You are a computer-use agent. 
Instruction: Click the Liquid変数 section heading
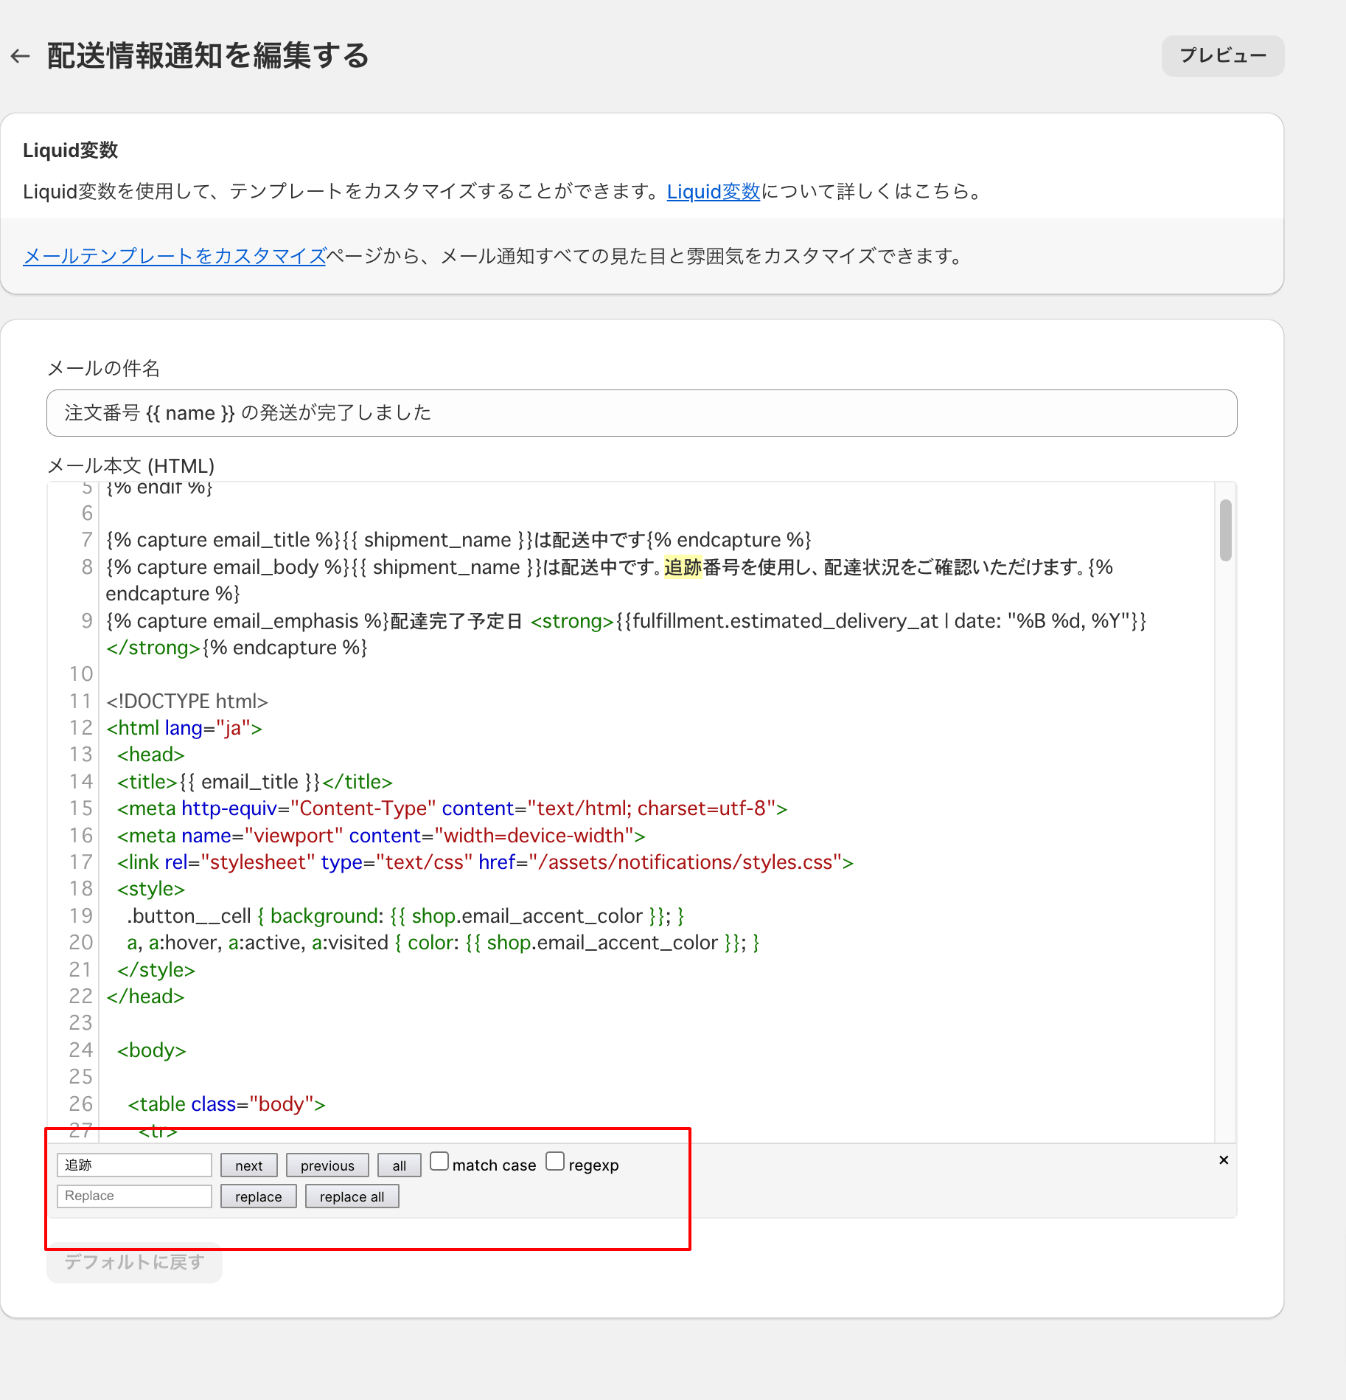[x=70, y=150]
